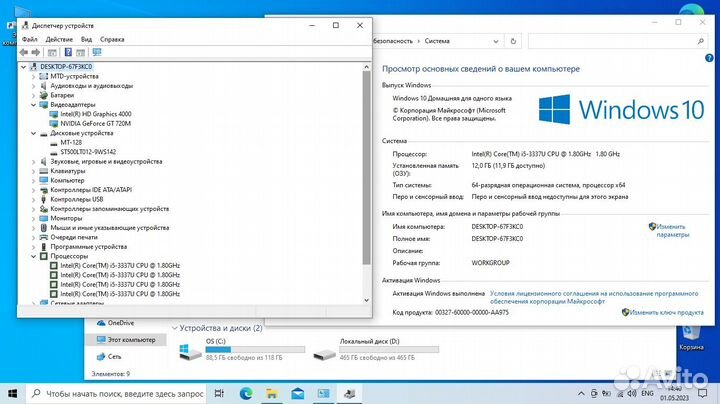Click the Control Panel search field

(618, 41)
